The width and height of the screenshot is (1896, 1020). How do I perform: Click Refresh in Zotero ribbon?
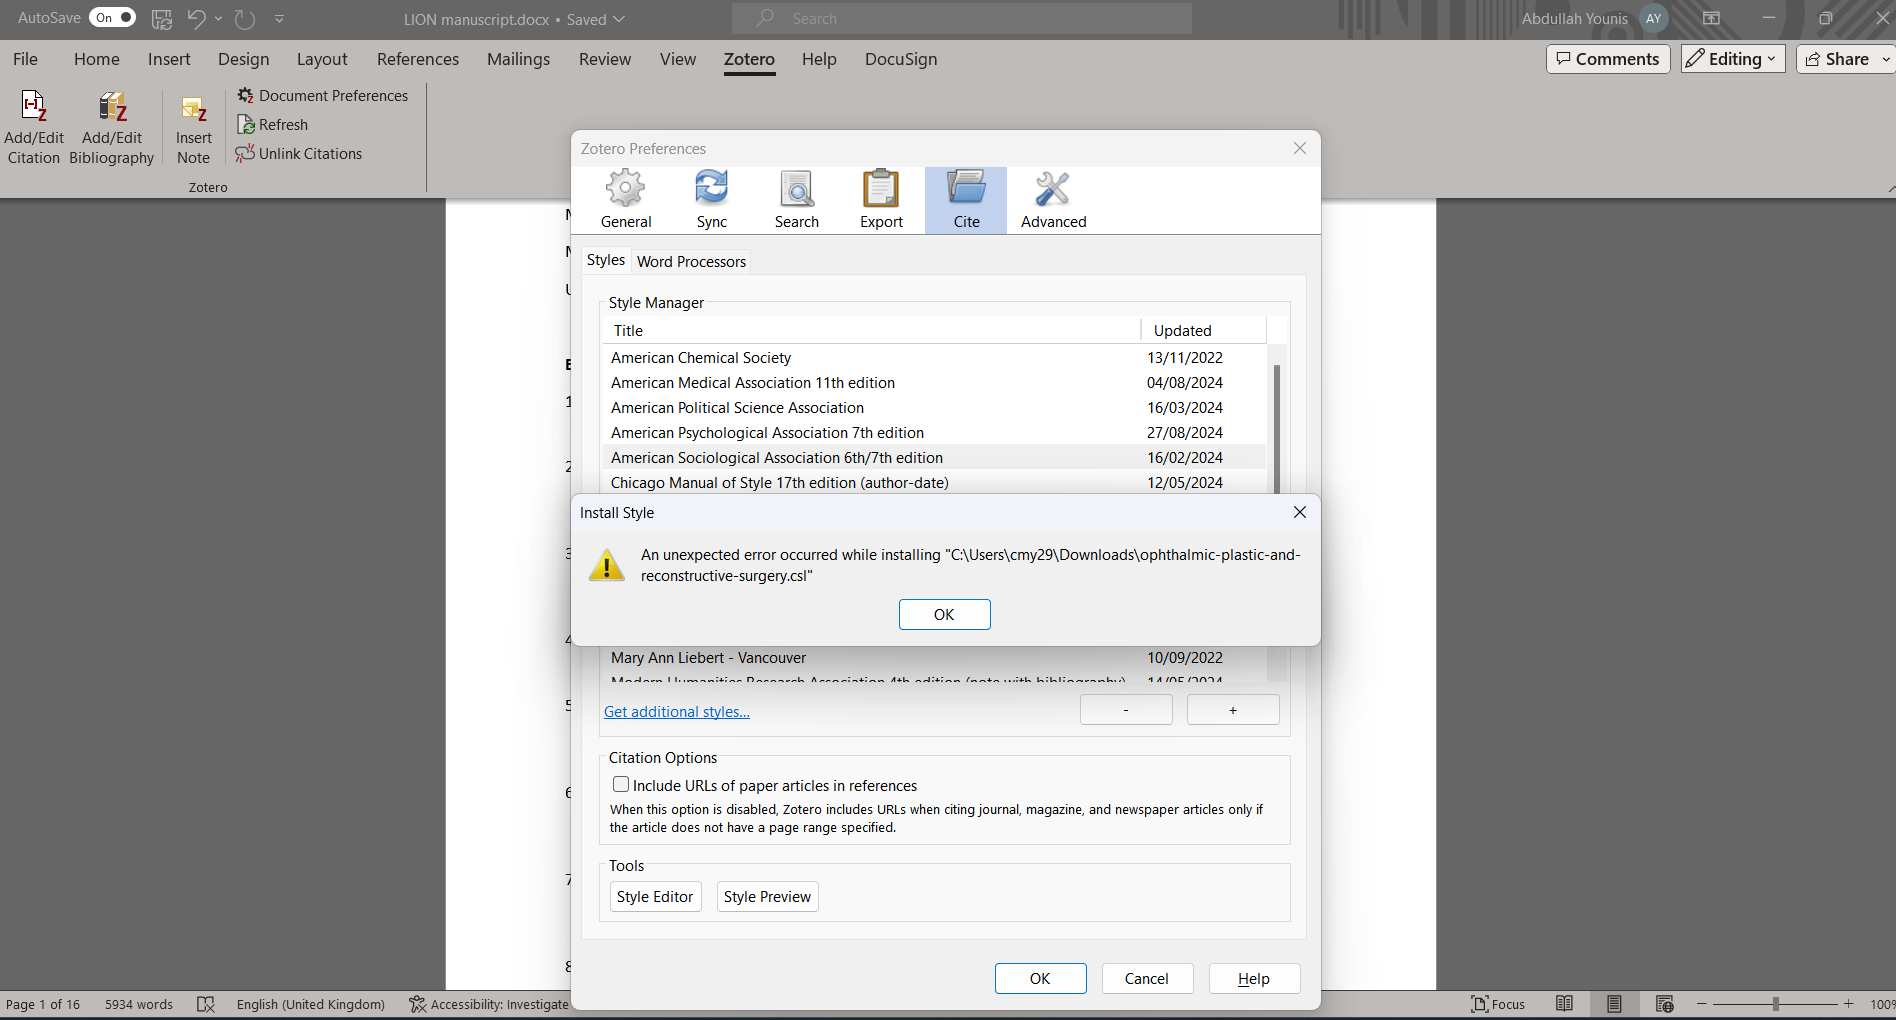(x=272, y=125)
